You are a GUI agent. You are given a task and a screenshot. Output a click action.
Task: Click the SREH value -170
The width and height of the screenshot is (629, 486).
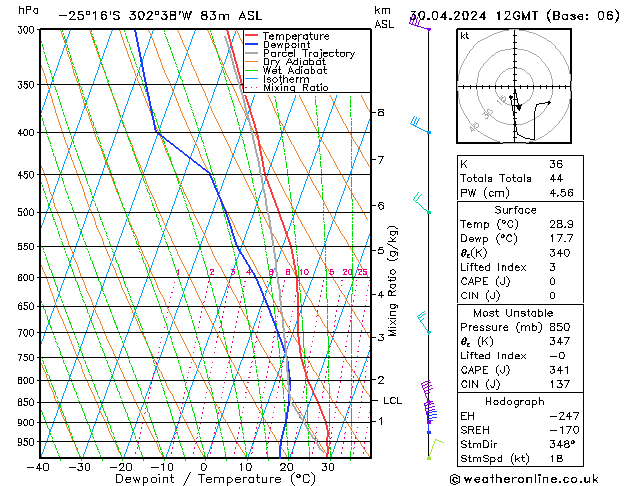point(564,430)
